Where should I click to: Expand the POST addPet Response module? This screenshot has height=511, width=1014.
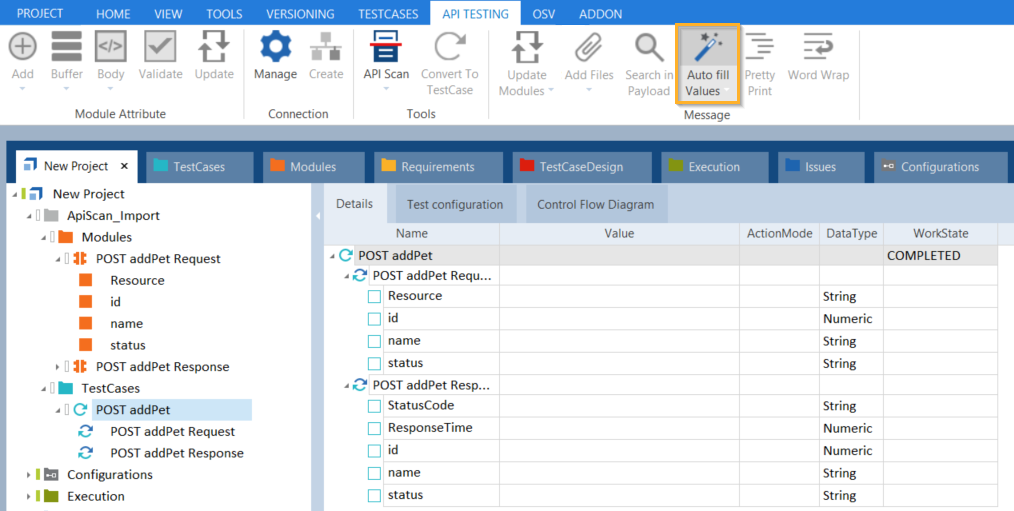pos(58,367)
